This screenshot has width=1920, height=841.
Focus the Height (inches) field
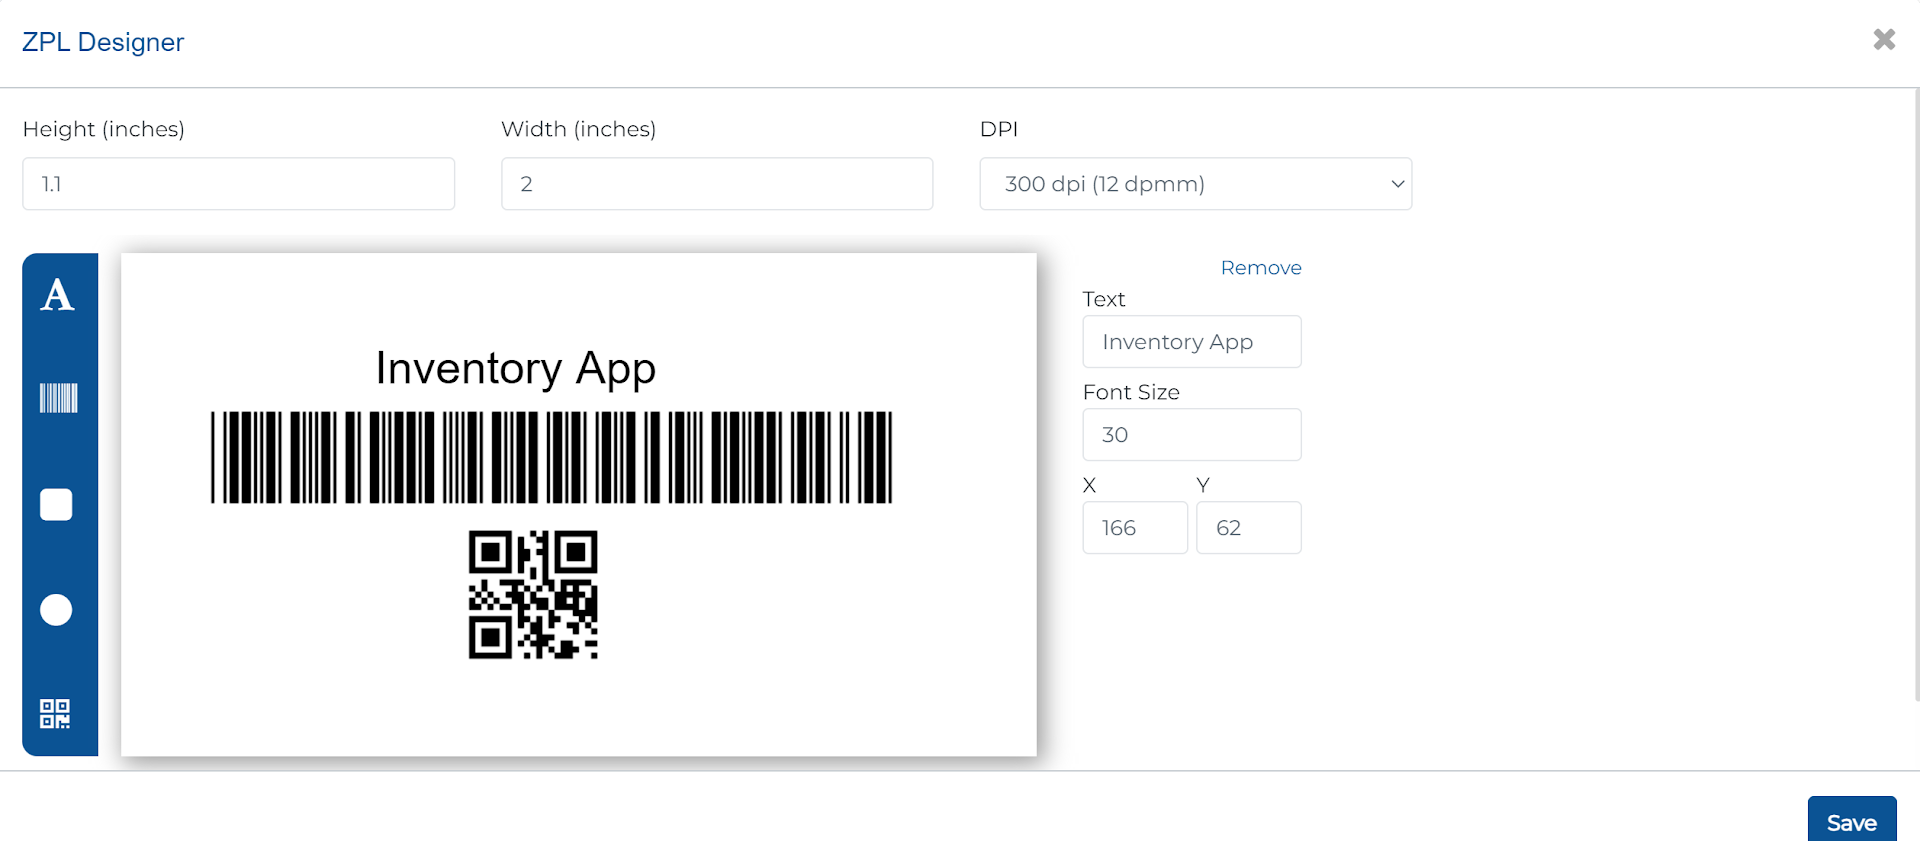point(239,184)
